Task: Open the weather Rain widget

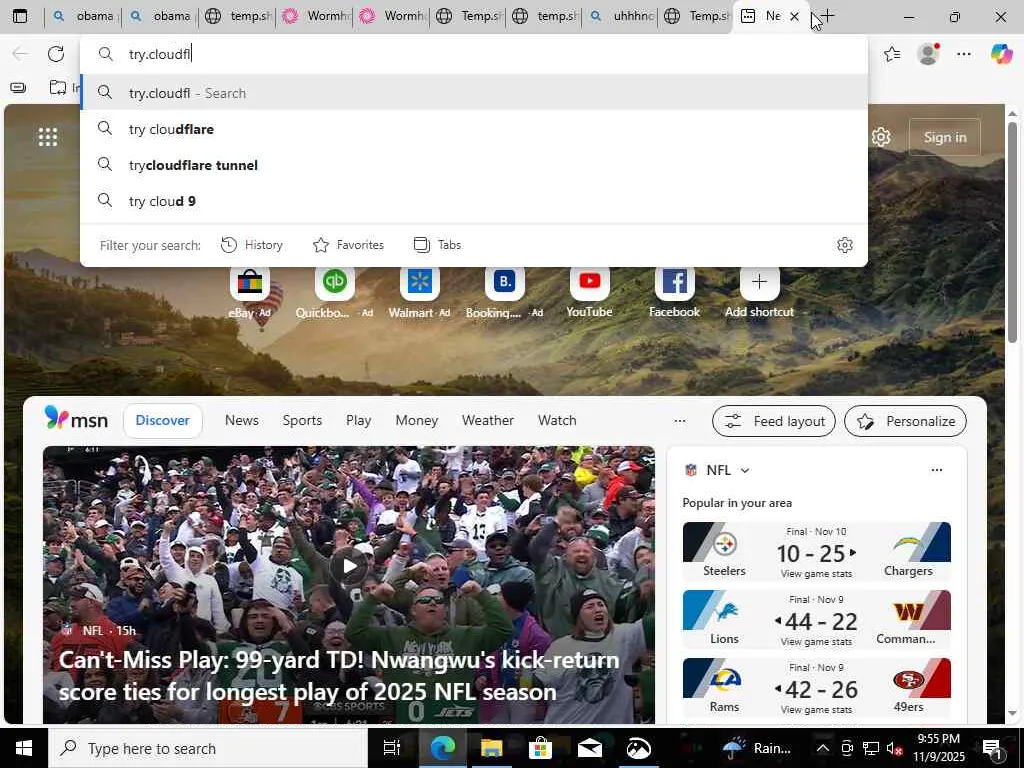Action: click(x=758, y=748)
